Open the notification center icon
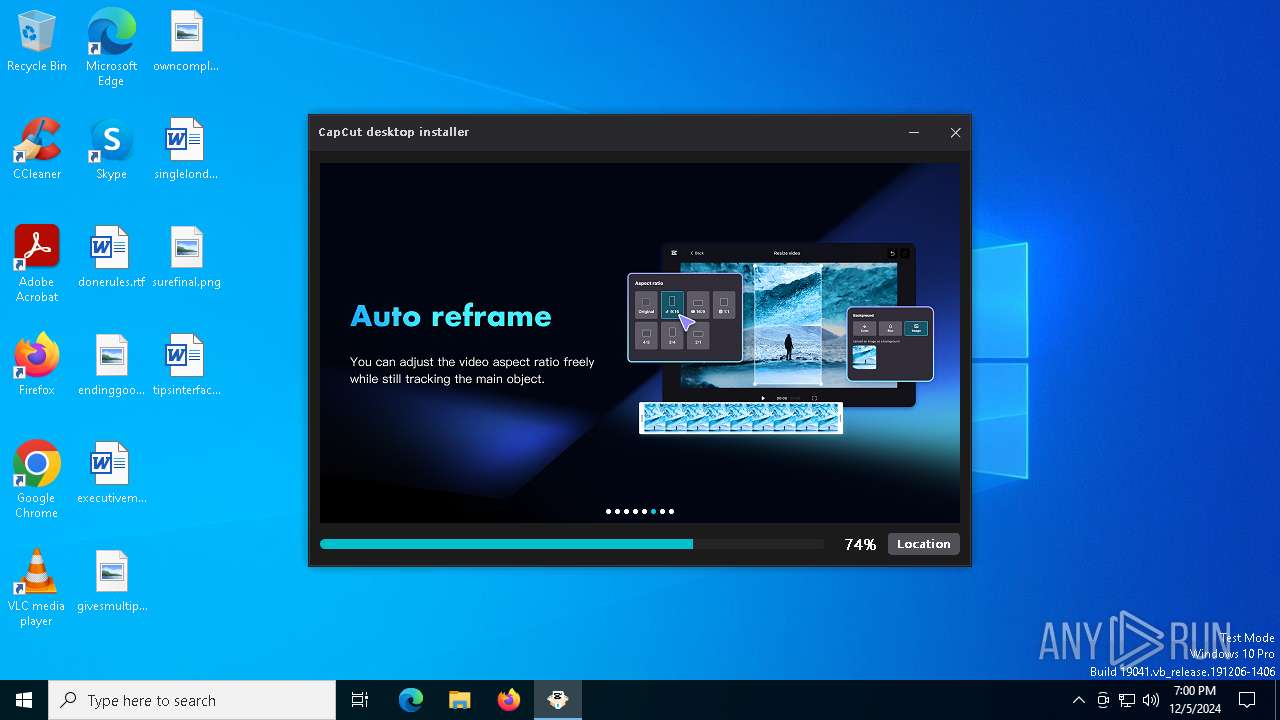The image size is (1280, 720). (1247, 700)
